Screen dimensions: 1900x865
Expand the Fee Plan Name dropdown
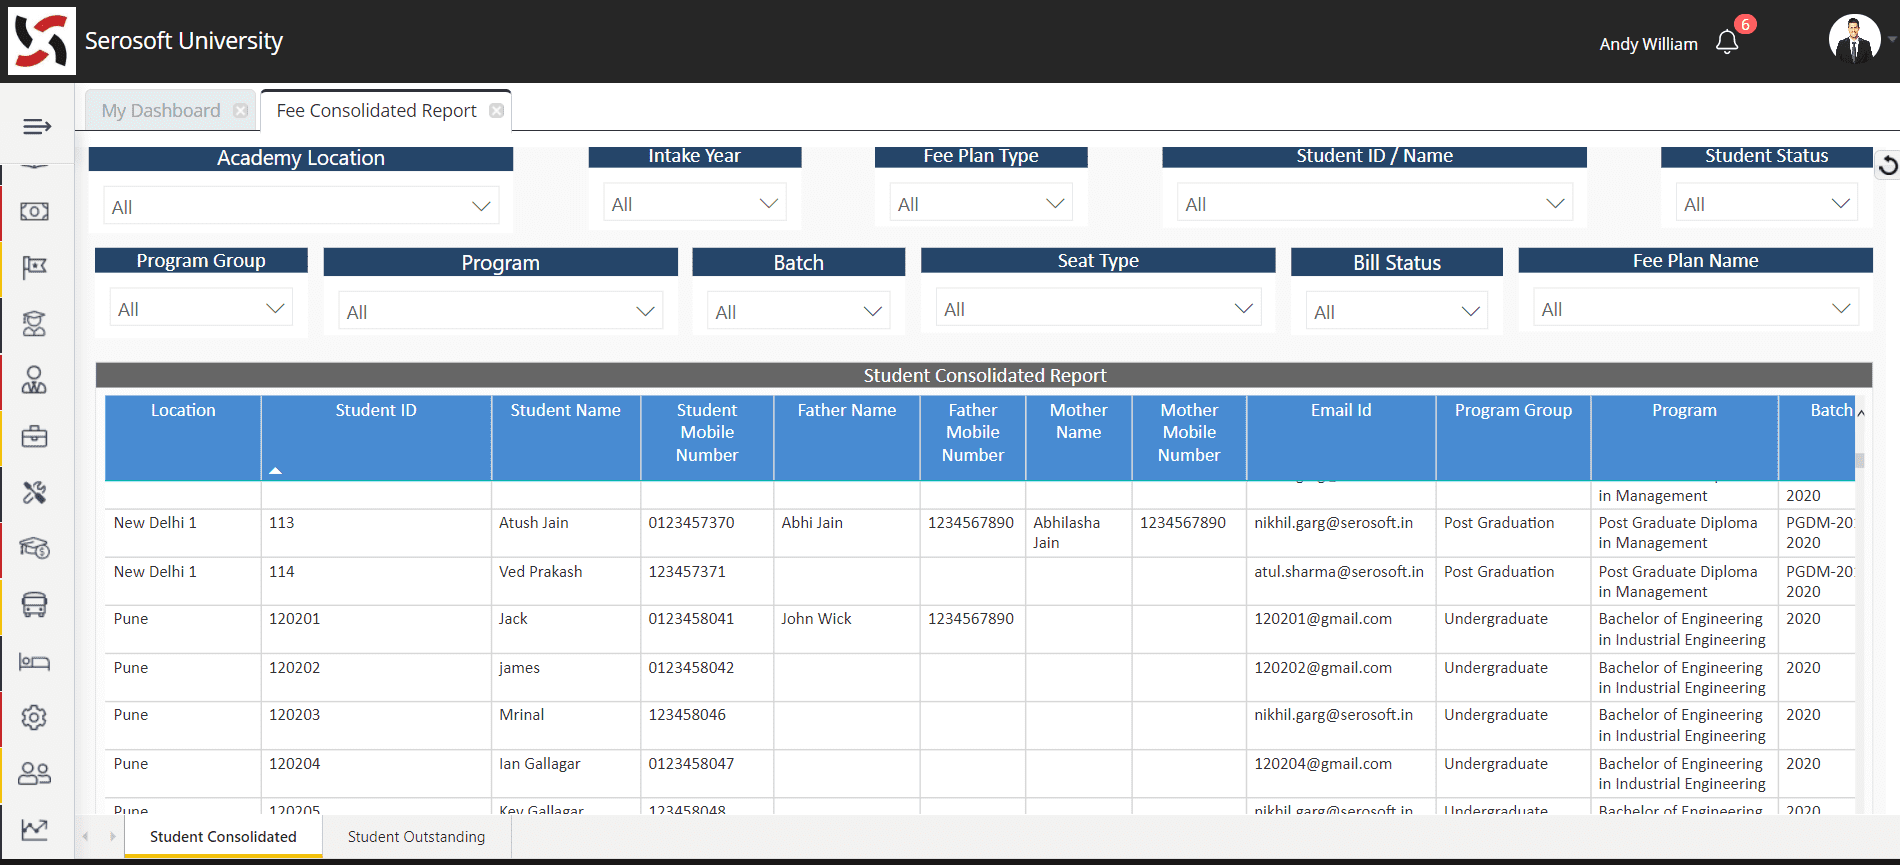1696,309
